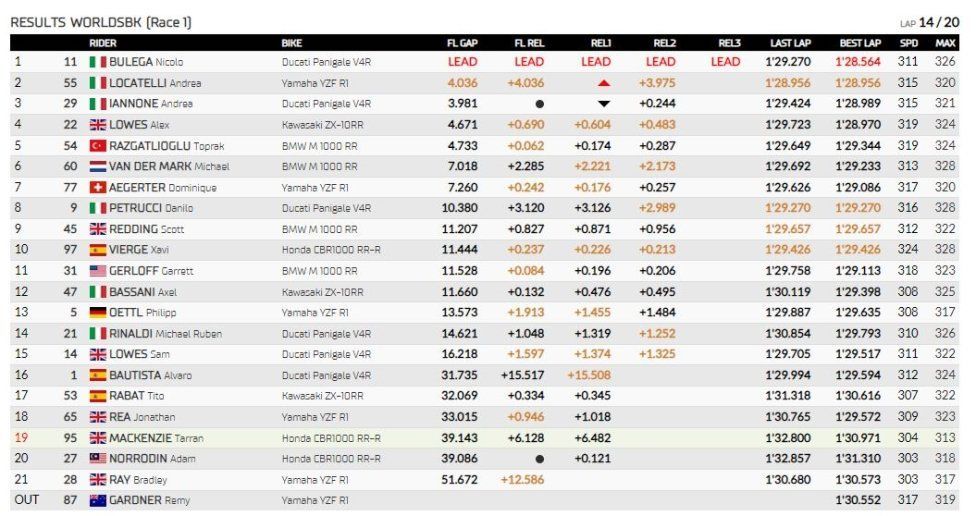
Task: Click the REL1 column header
Action: [x=601, y=43]
